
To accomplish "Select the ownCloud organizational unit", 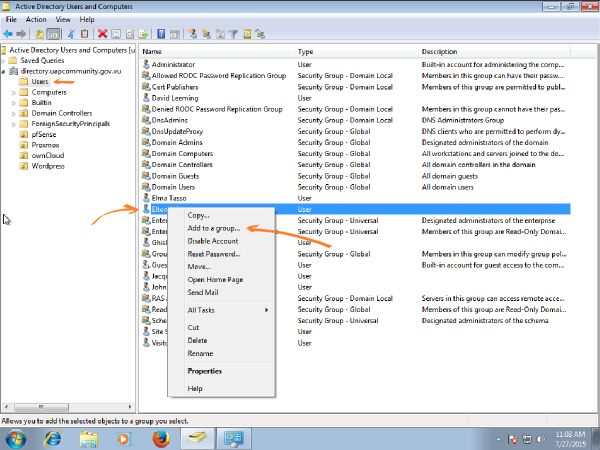I will (47, 155).
